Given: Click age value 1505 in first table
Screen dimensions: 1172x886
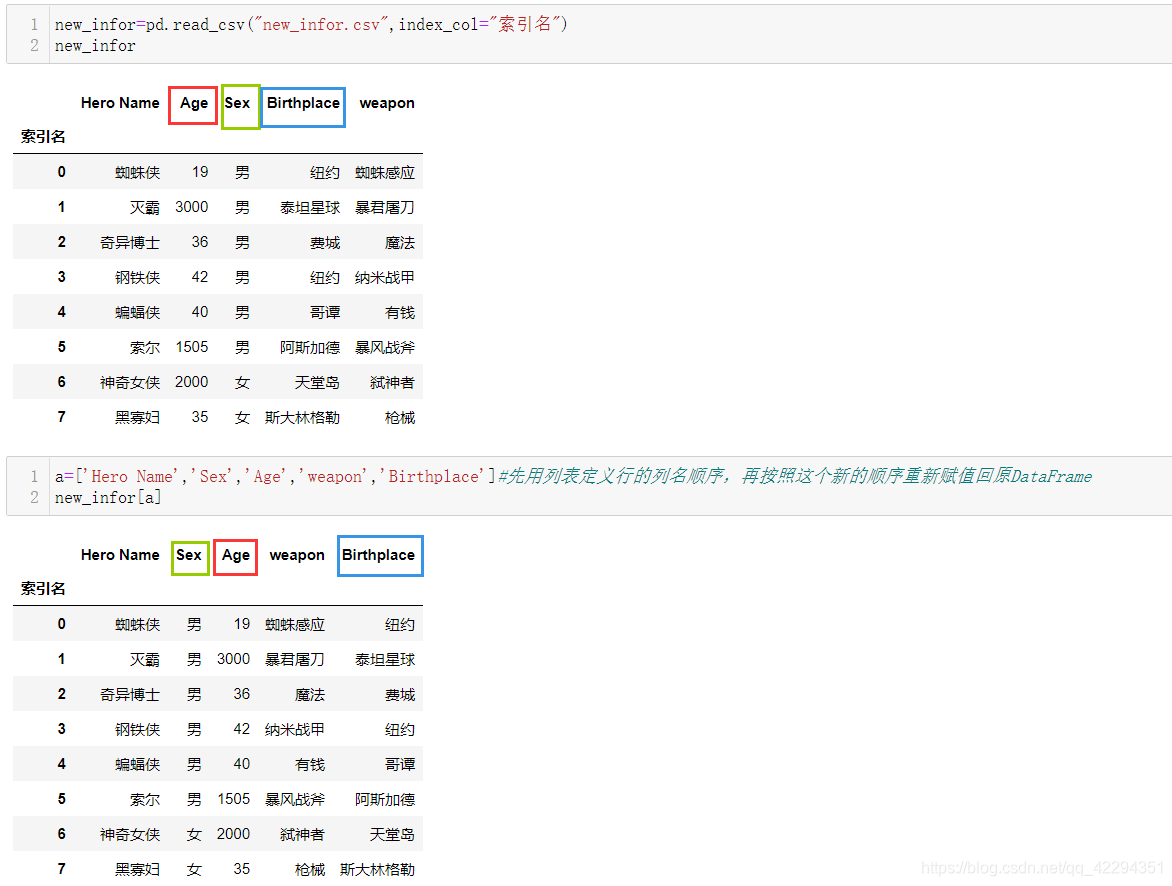Looking at the screenshot, I should (191, 347).
